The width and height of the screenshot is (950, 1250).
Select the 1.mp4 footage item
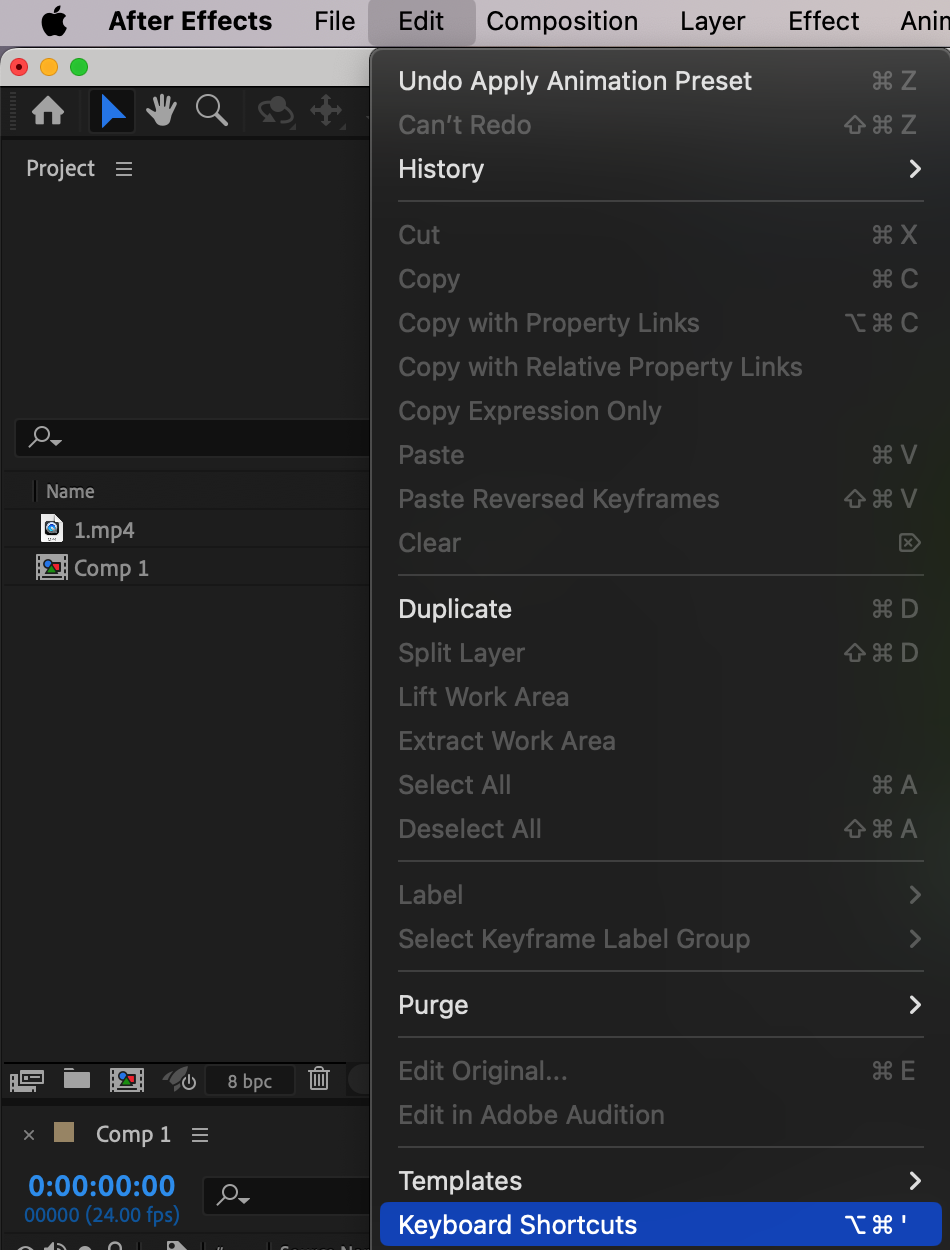104,530
